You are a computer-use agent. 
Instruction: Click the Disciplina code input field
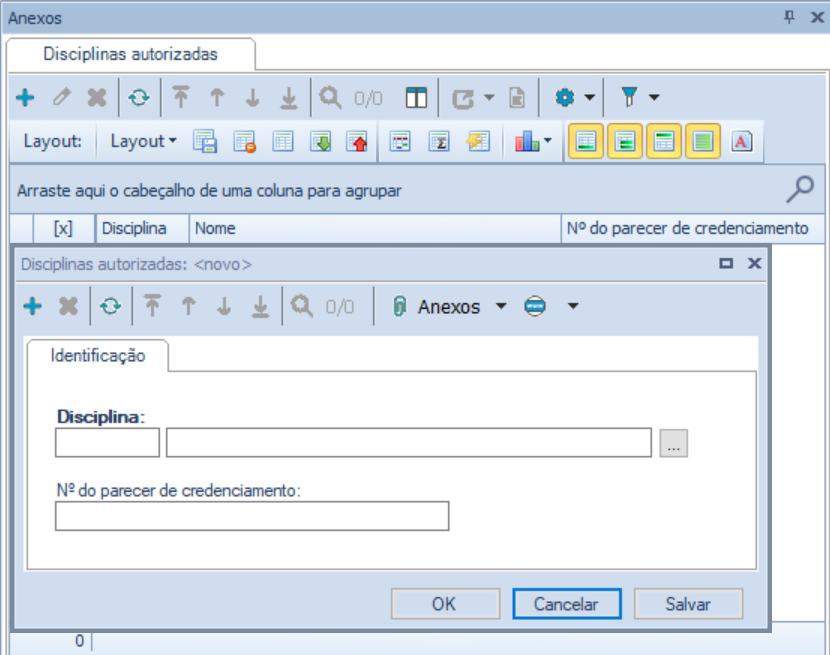click(x=107, y=443)
